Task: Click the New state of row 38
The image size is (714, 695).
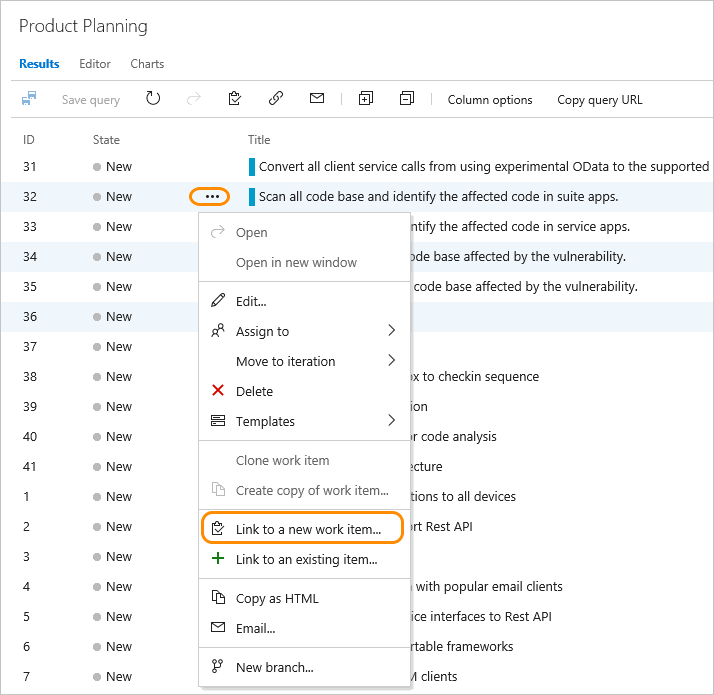Action: point(118,377)
